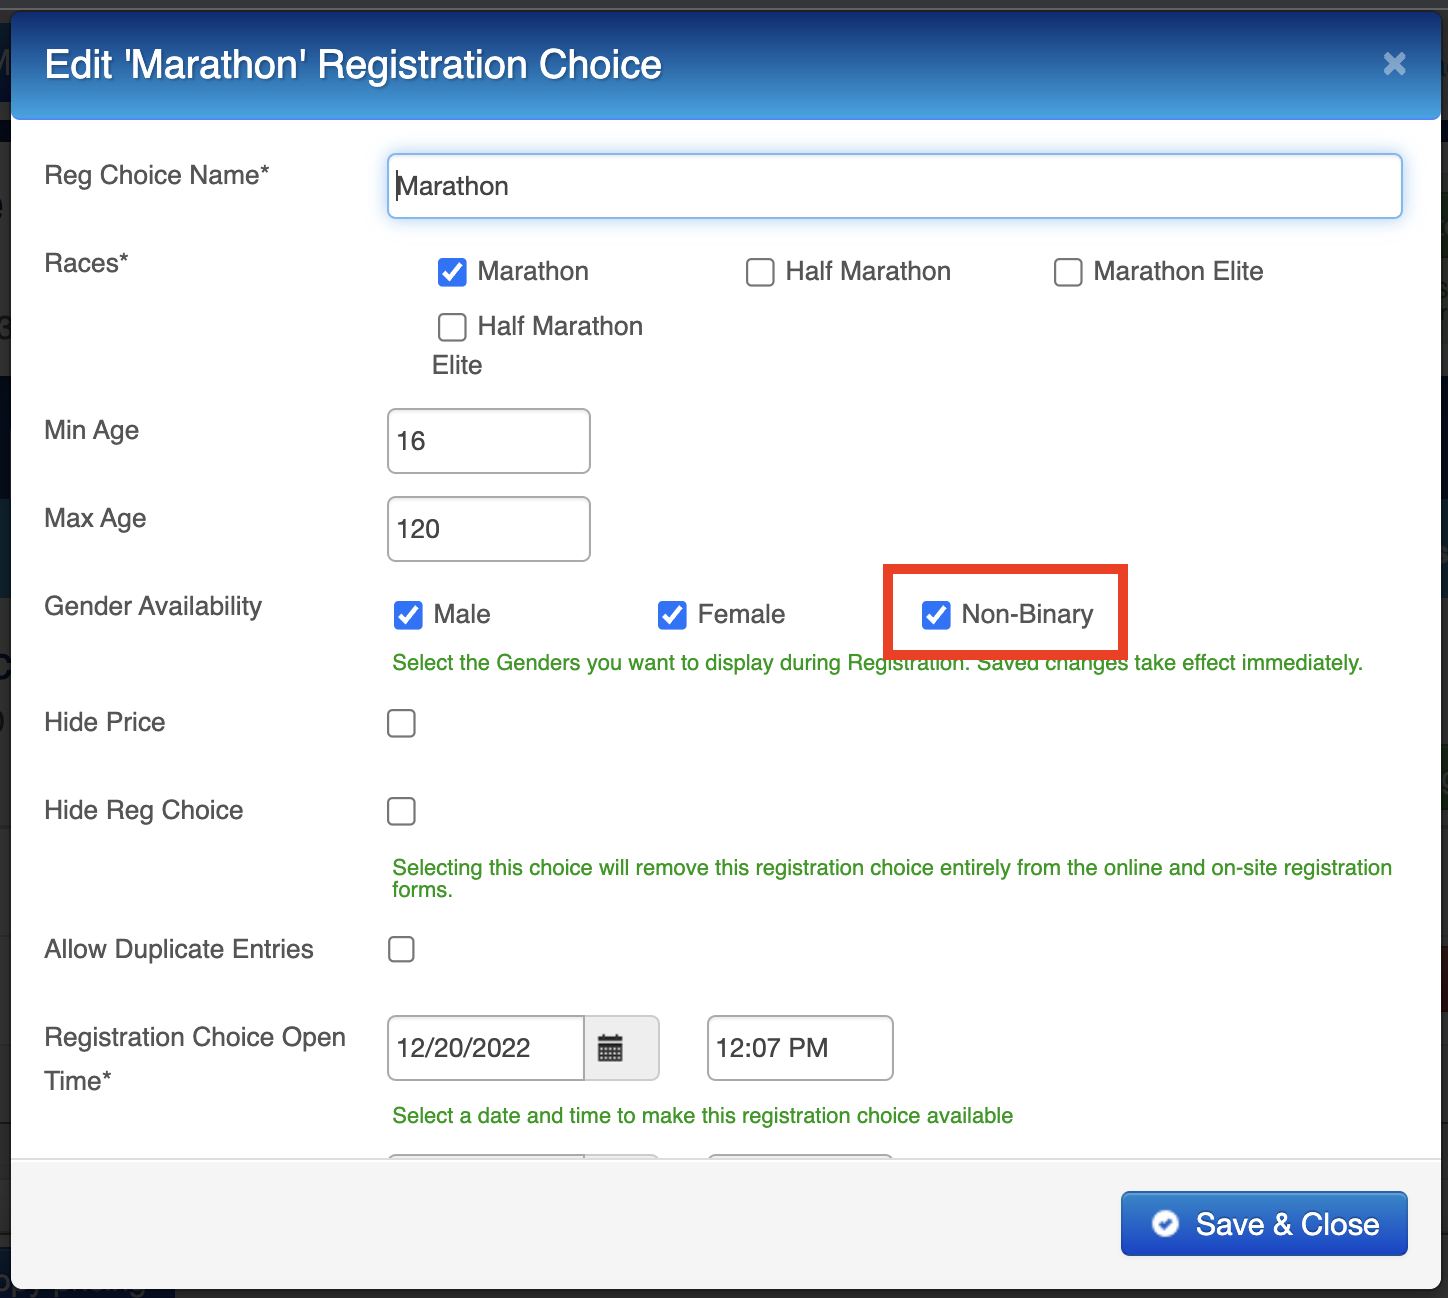Select the Max Age input field

(x=488, y=529)
